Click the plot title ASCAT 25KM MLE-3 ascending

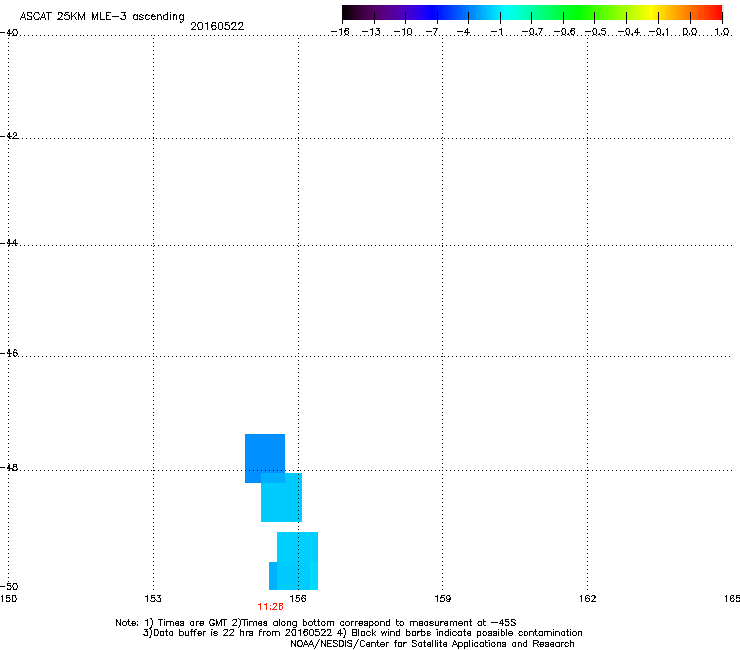[x=102, y=16]
